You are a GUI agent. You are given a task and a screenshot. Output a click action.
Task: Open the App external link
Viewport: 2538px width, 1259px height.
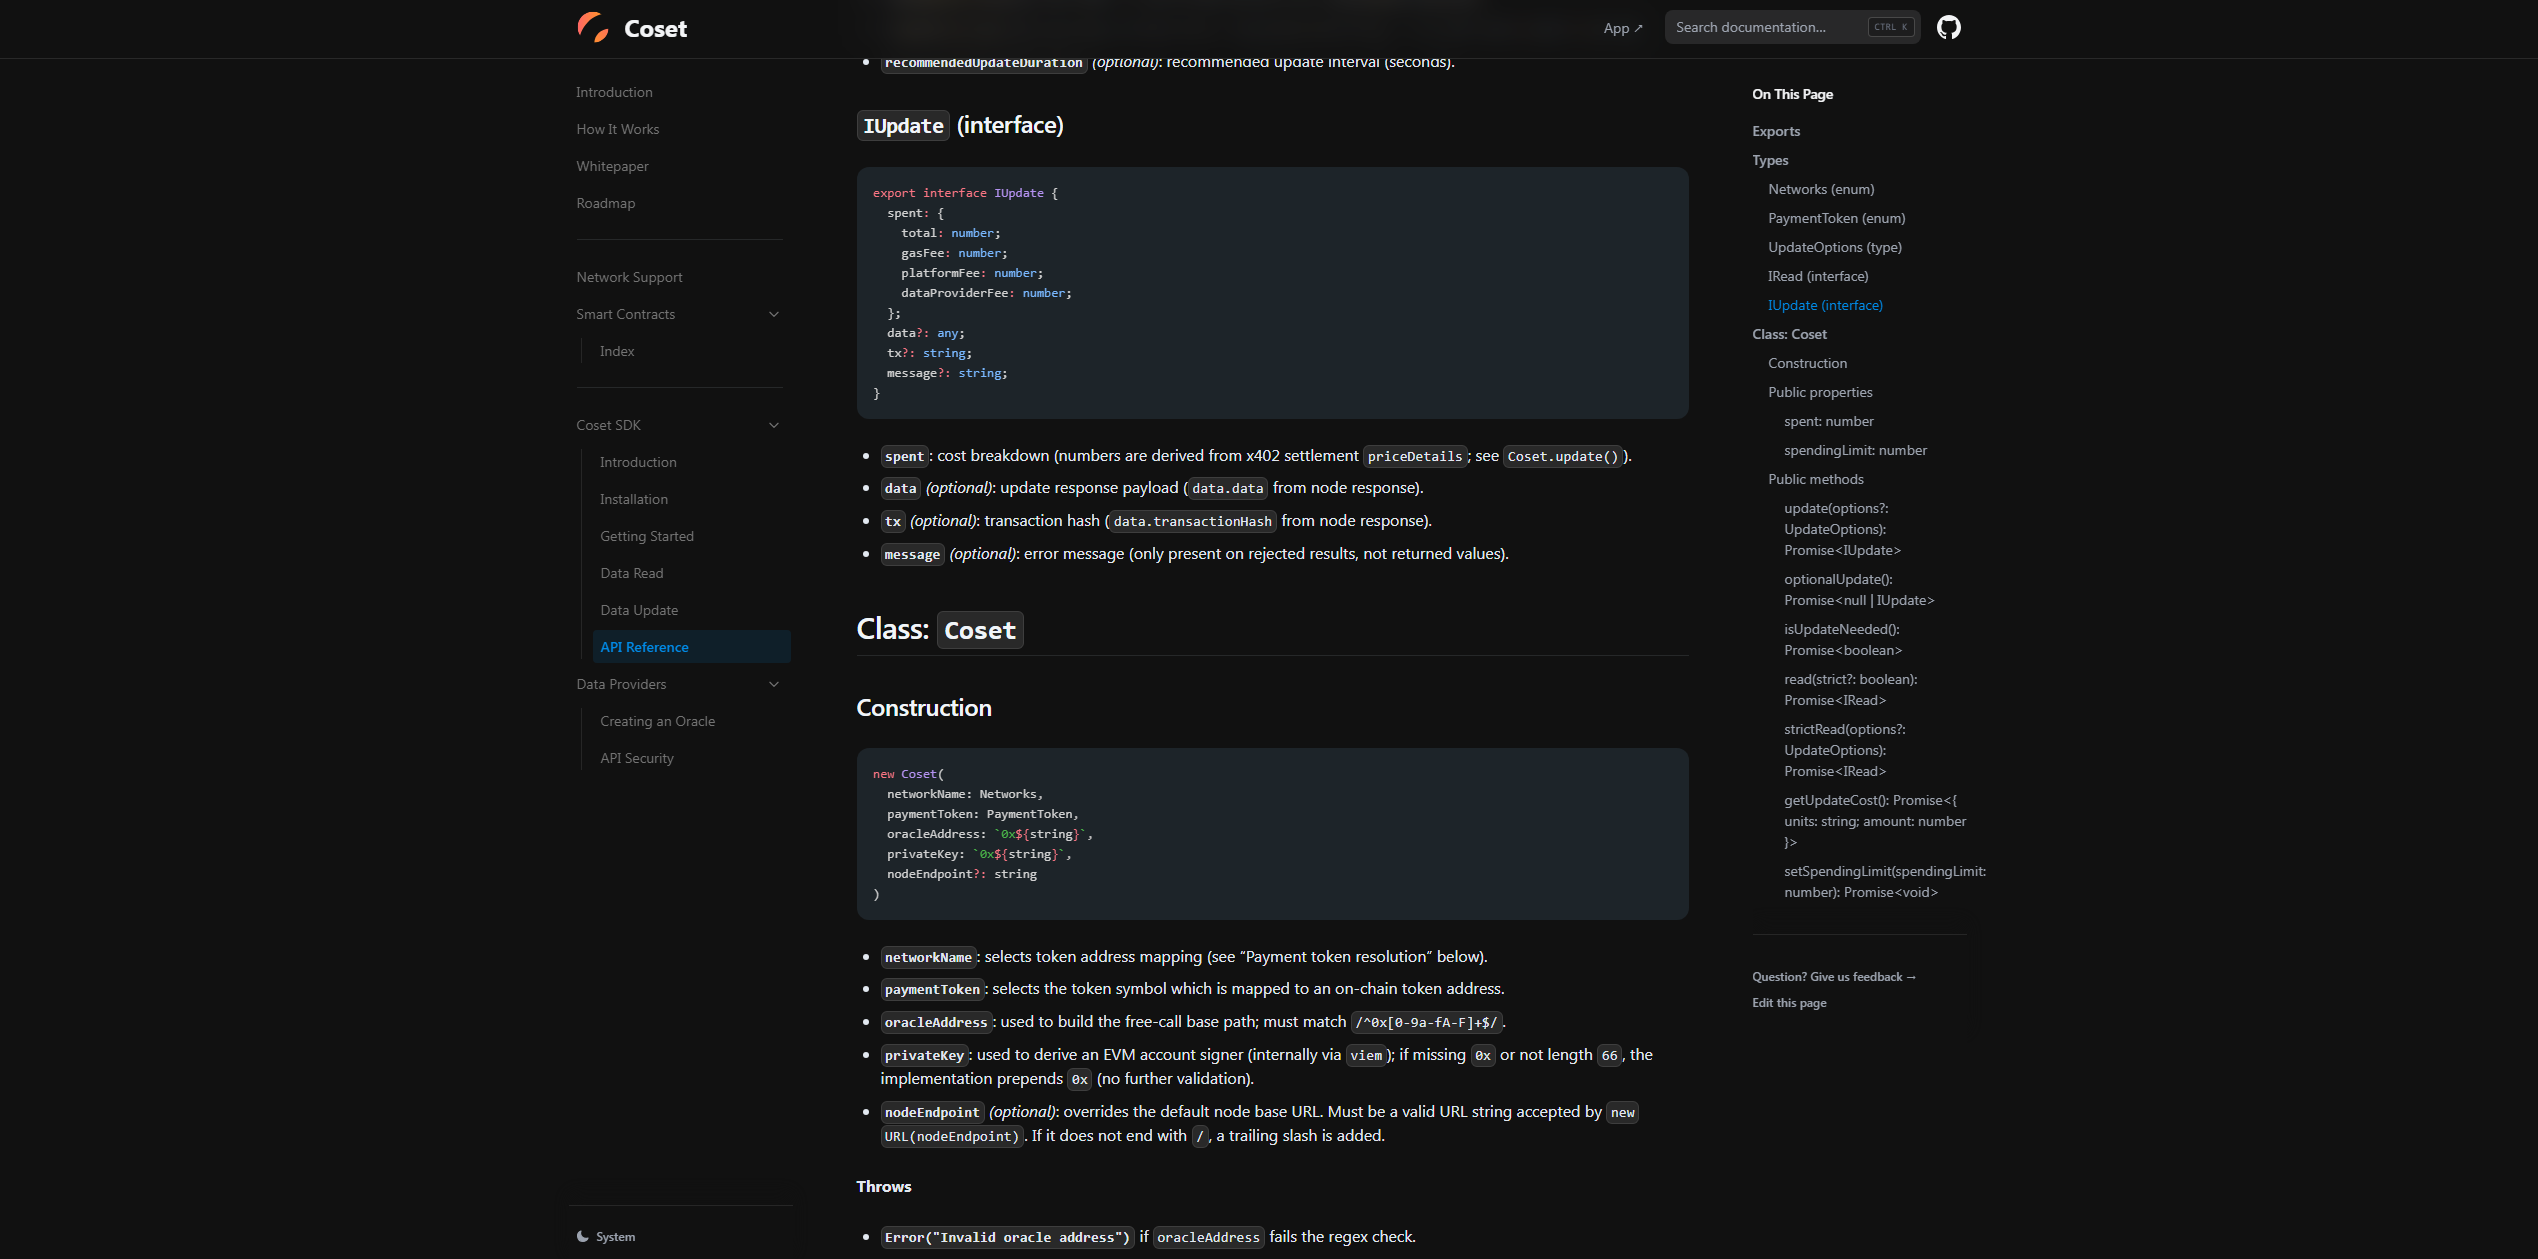[1622, 28]
